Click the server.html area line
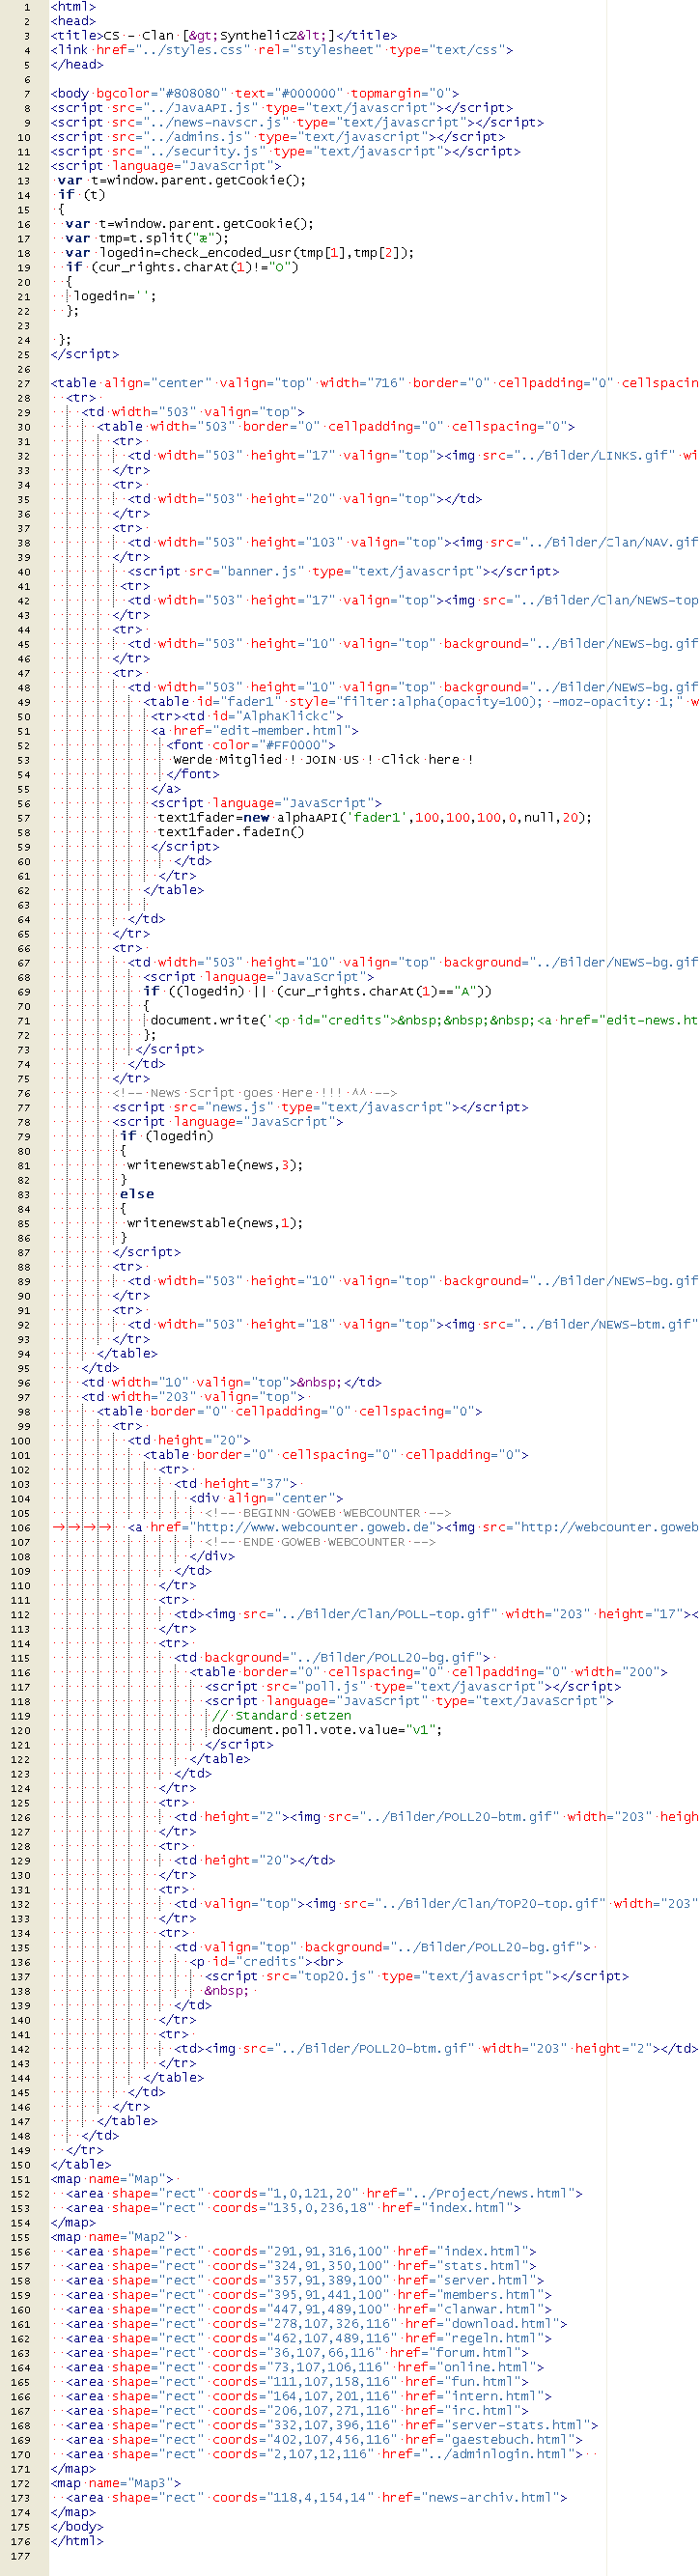700x2576 pixels. (305, 2282)
